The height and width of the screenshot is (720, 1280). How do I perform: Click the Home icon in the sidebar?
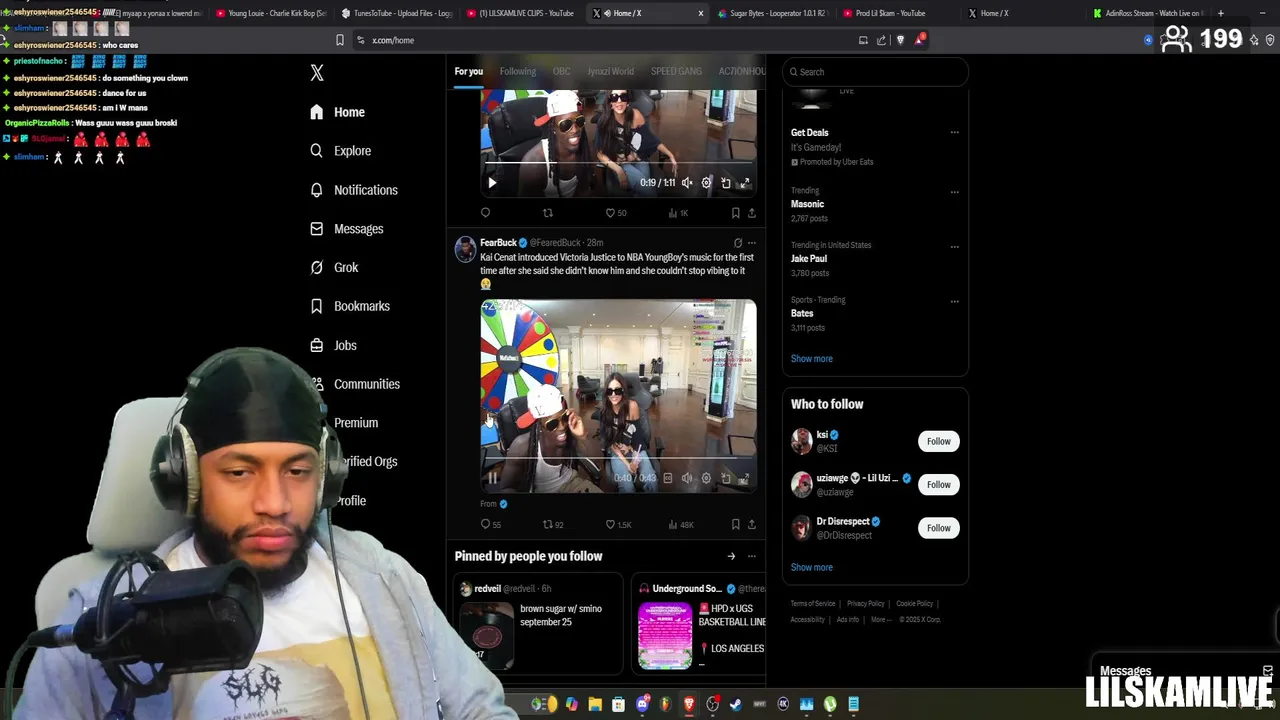(x=317, y=112)
